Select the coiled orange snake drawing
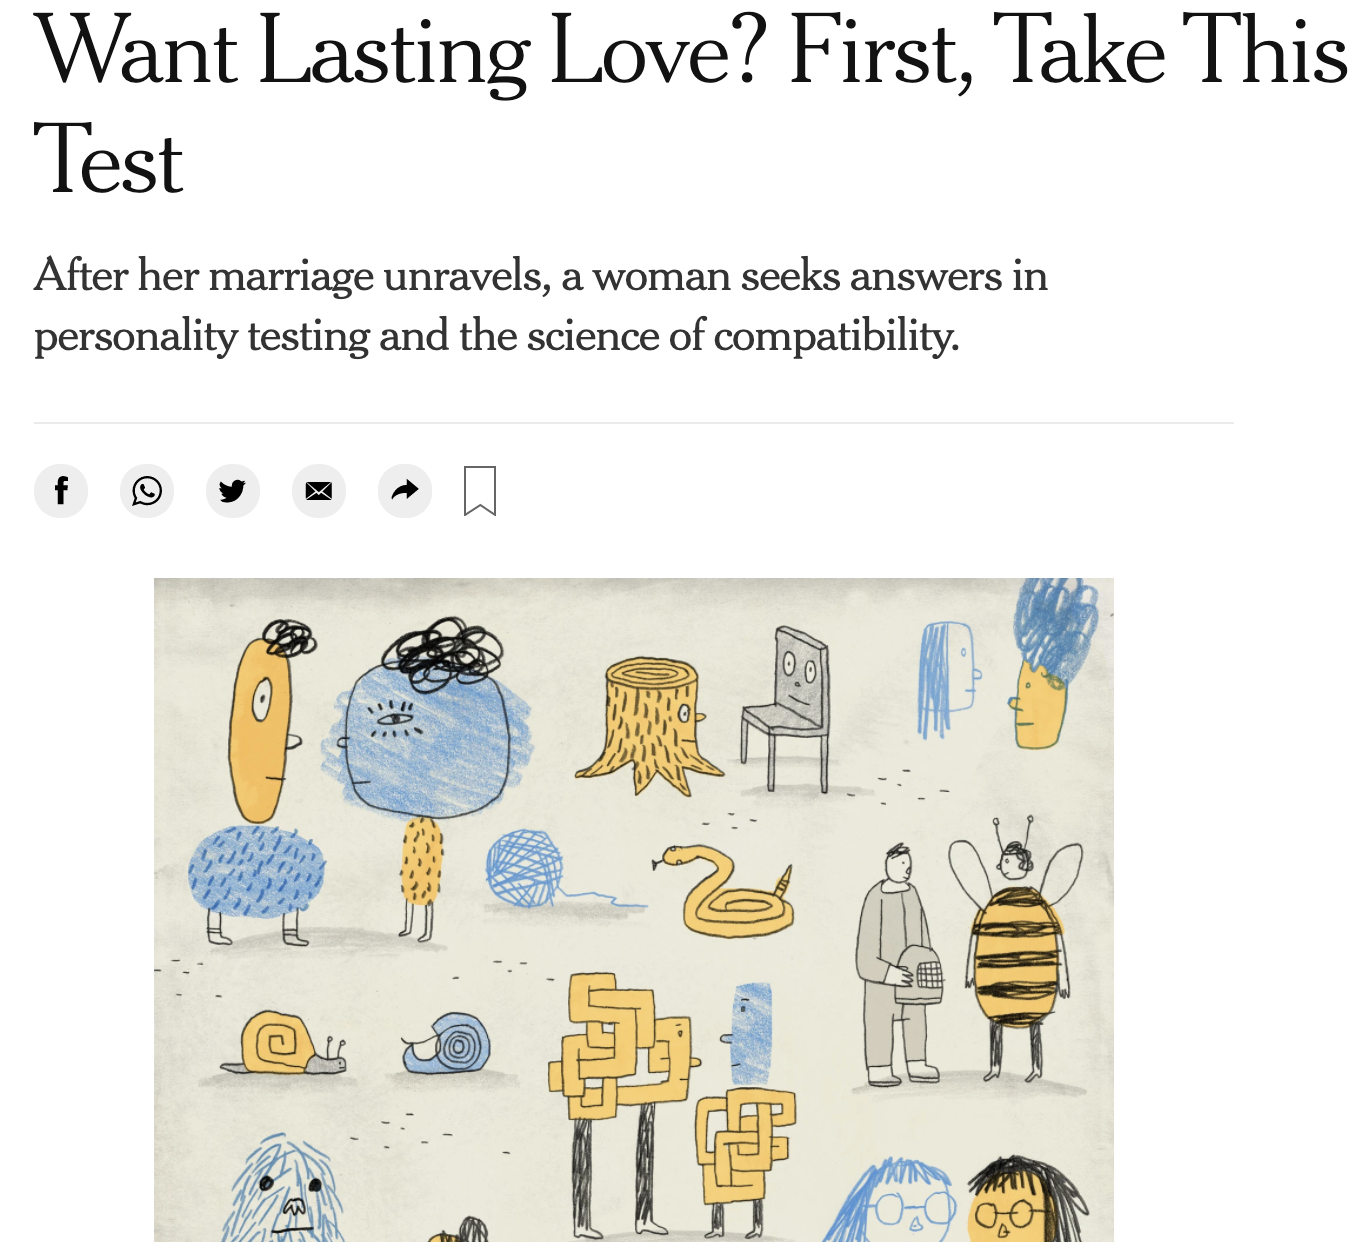Screen dimensions: 1366x1242 (x=725, y=889)
